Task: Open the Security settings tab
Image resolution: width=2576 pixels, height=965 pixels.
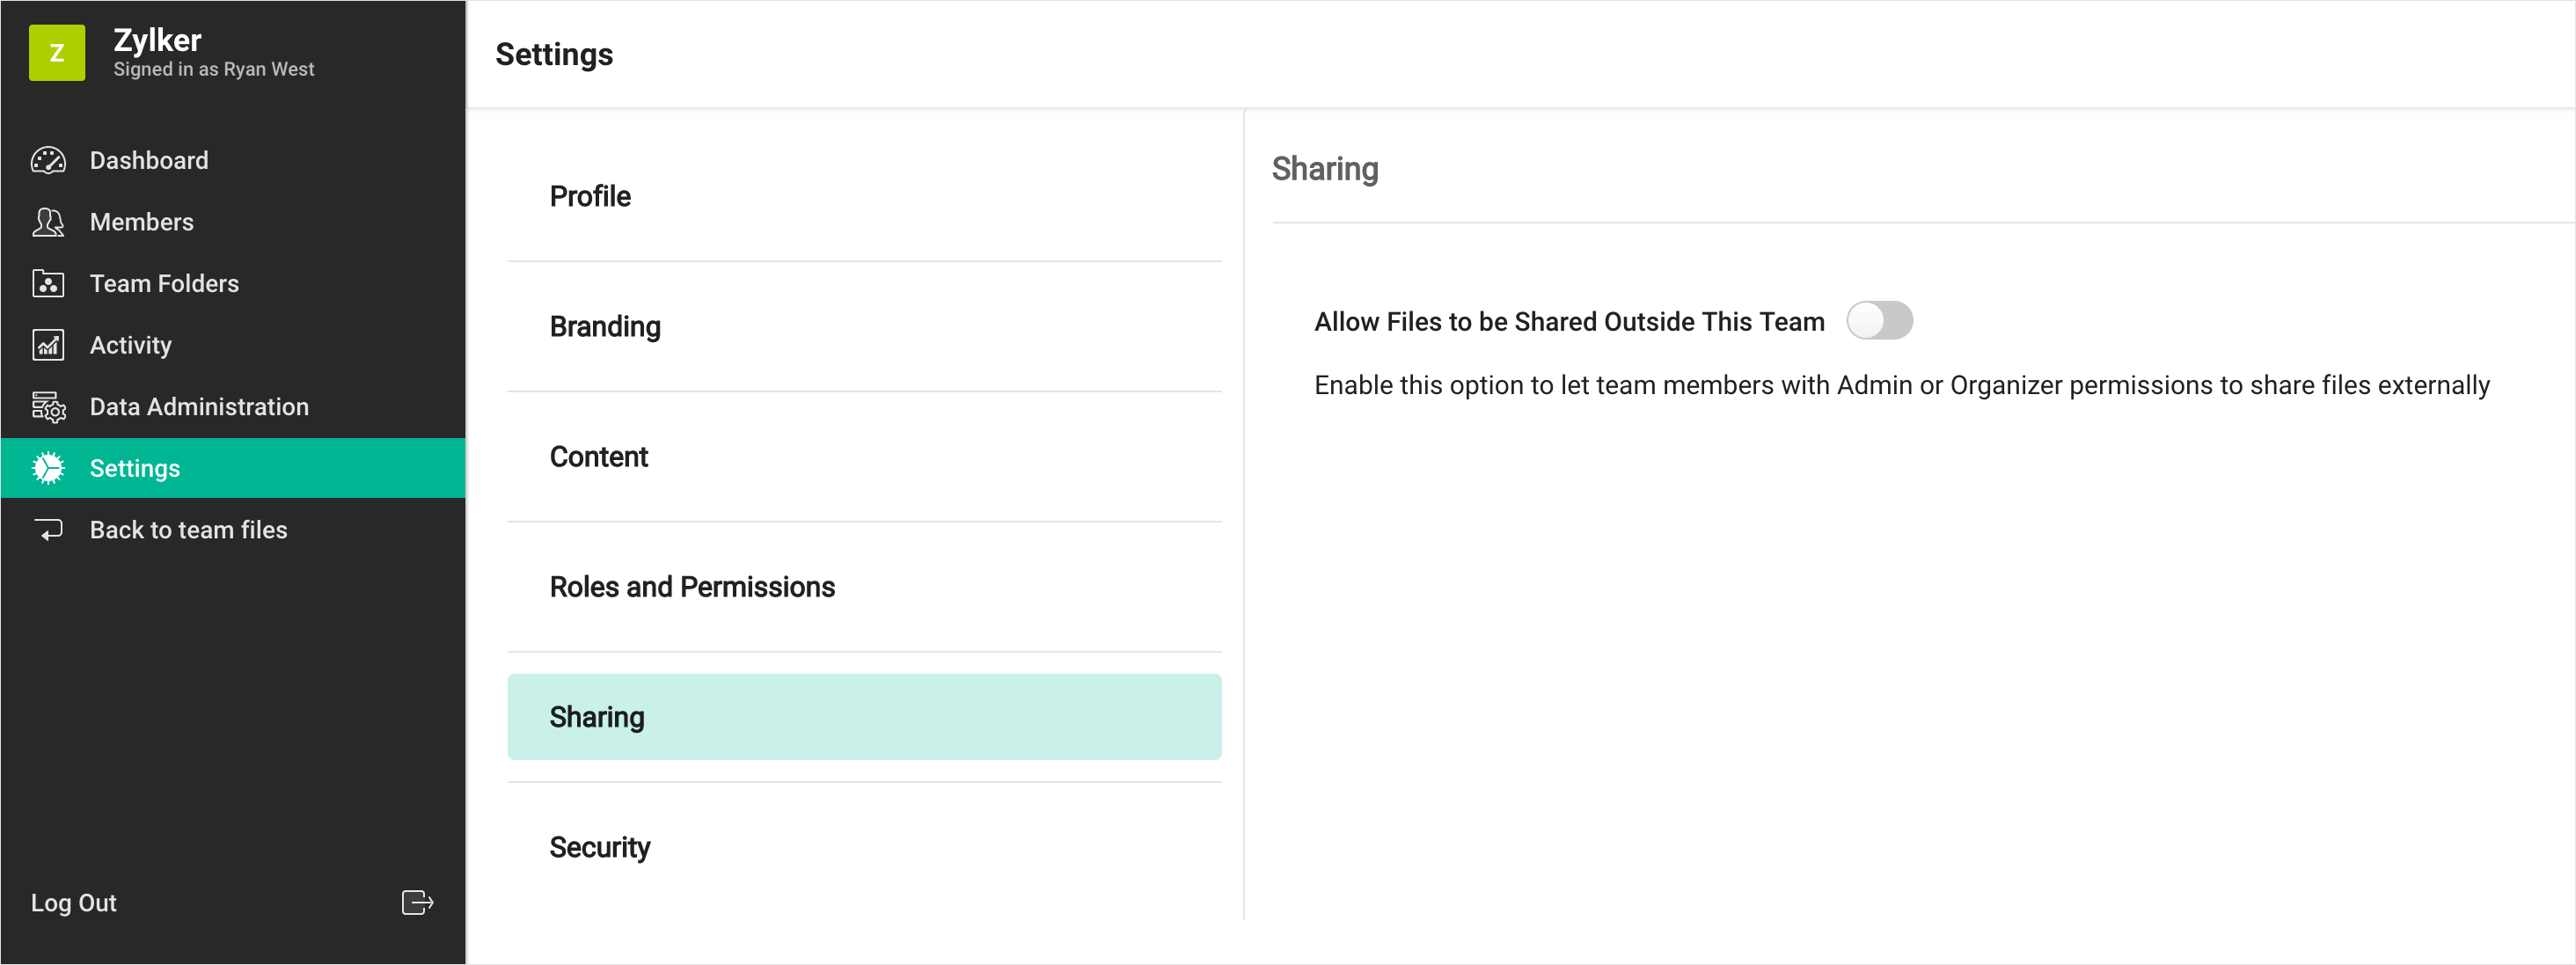Action: (x=864, y=847)
